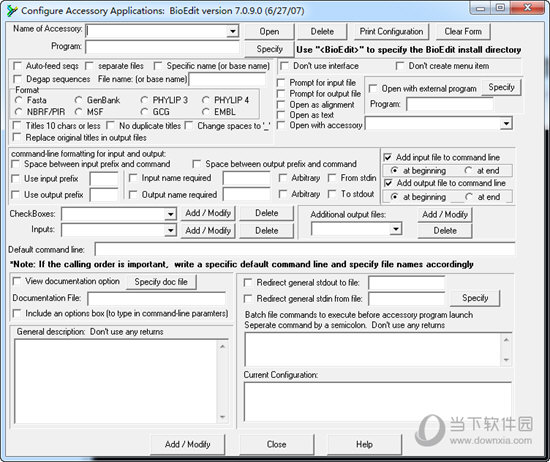Click the Specify doc file button

pos(161,282)
